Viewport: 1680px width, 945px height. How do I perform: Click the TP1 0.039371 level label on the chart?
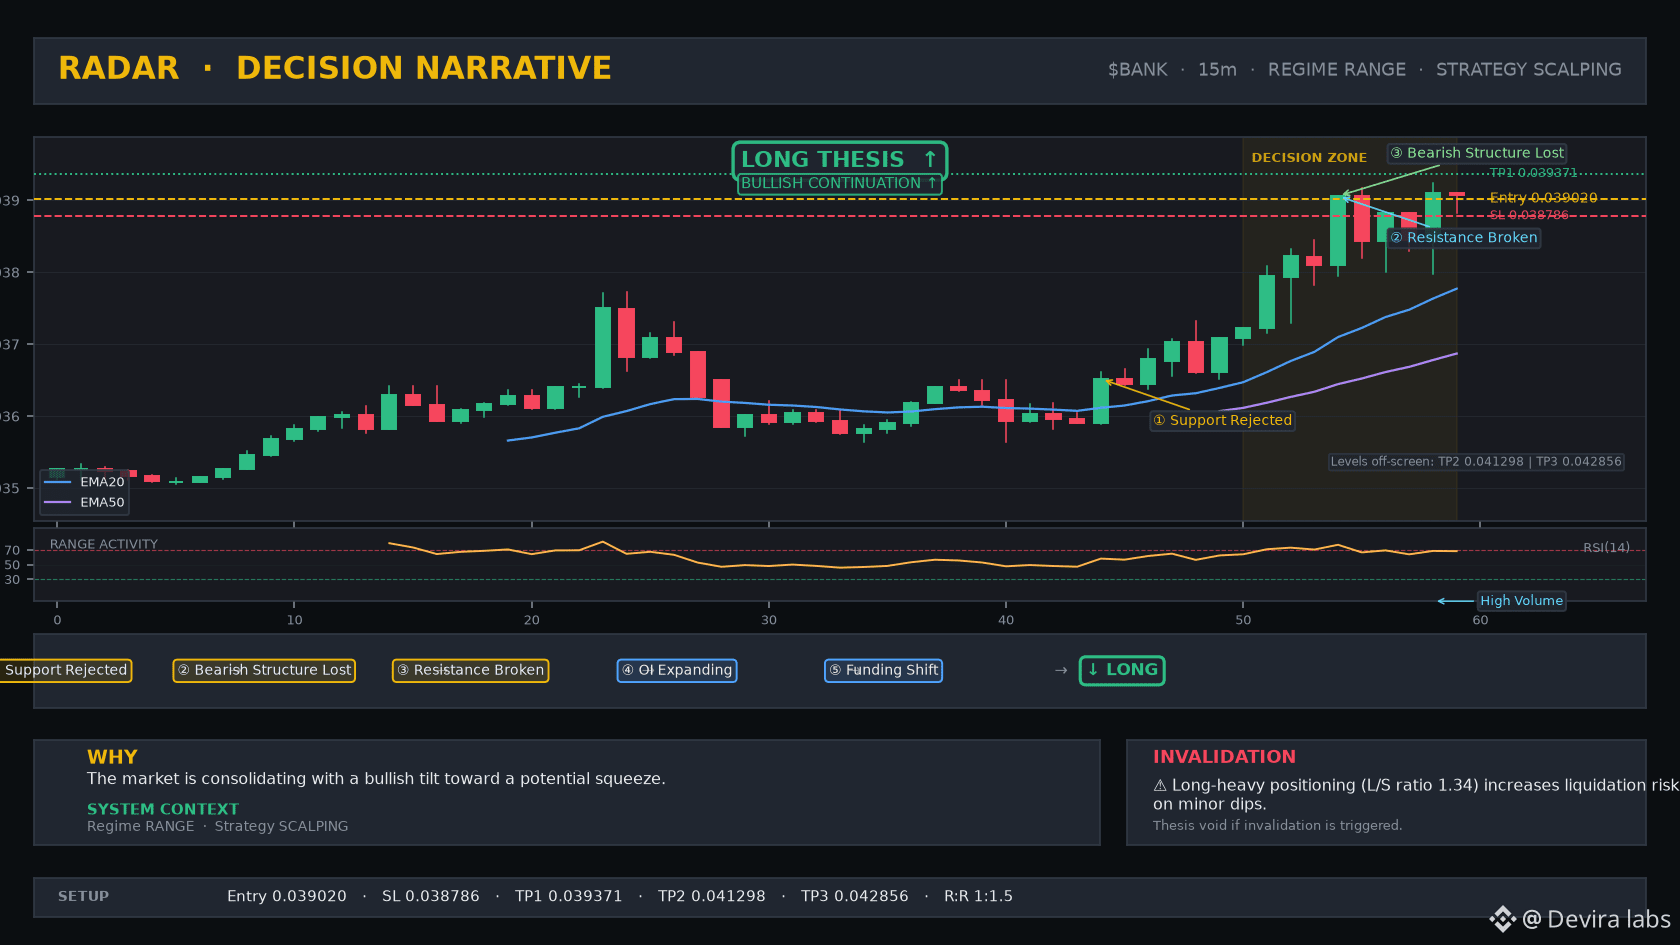pos(1533,173)
